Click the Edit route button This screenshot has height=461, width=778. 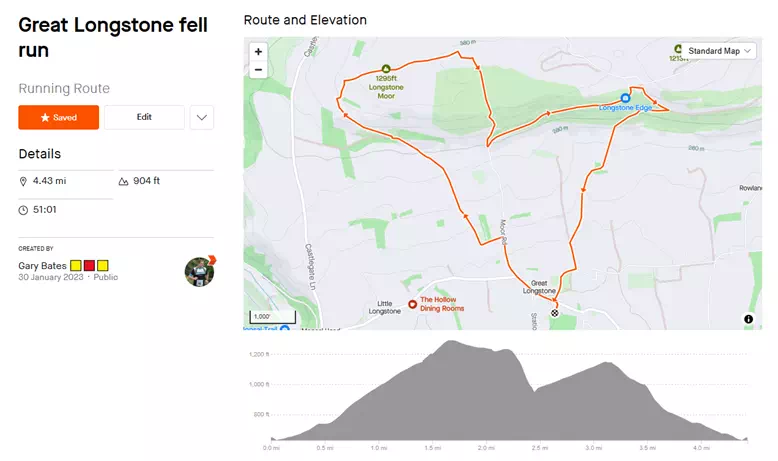144,117
